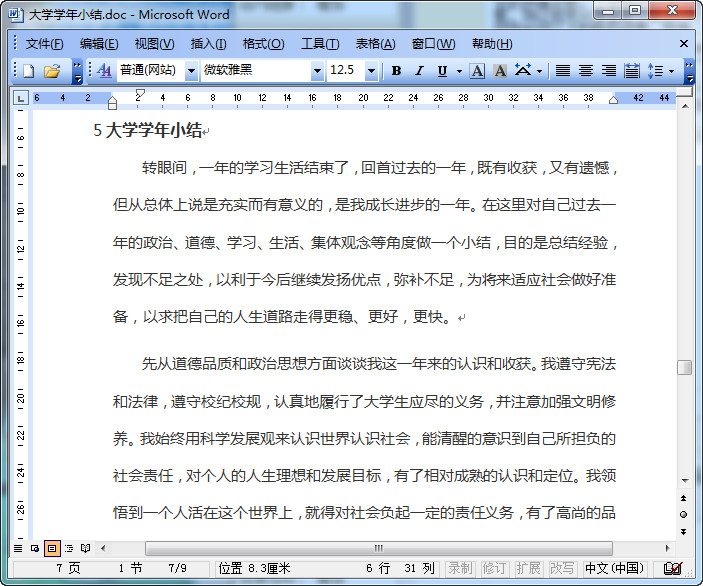The height and width of the screenshot is (586, 703).
Task: Toggle 扩展 extend selection mode
Action: (528, 568)
